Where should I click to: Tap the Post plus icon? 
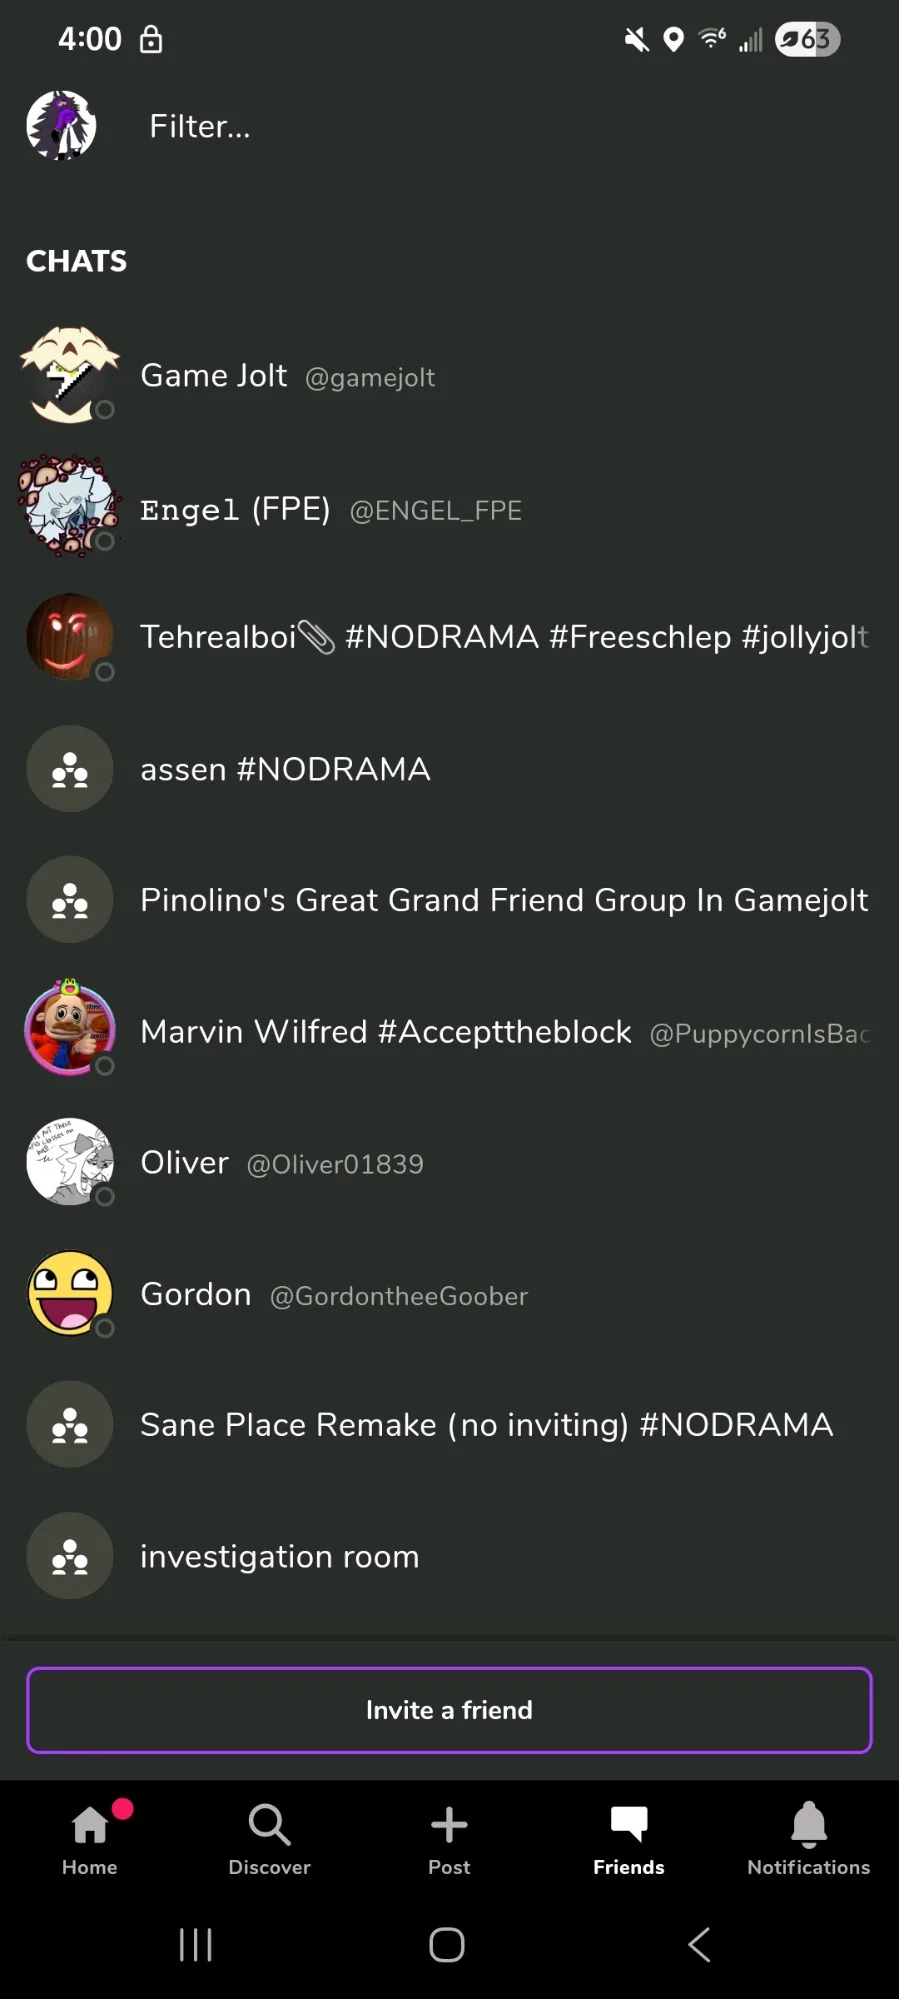click(x=449, y=1826)
